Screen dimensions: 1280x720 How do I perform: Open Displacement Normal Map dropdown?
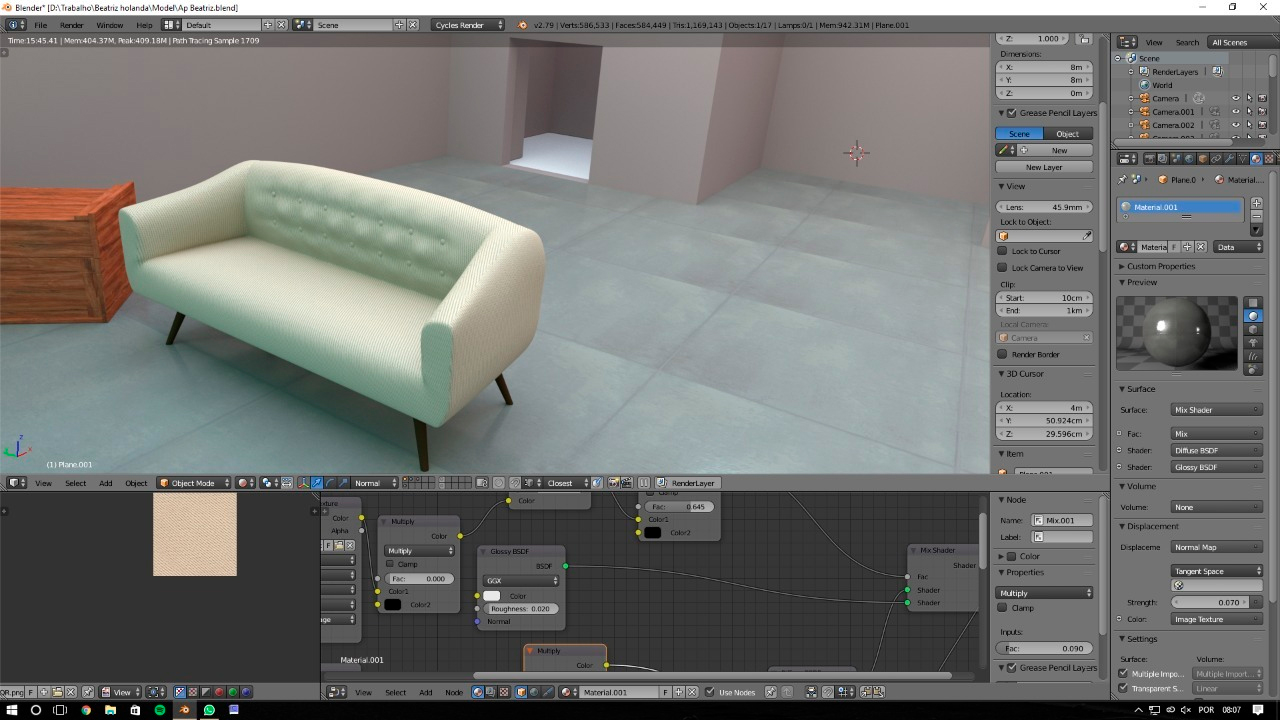point(1216,547)
